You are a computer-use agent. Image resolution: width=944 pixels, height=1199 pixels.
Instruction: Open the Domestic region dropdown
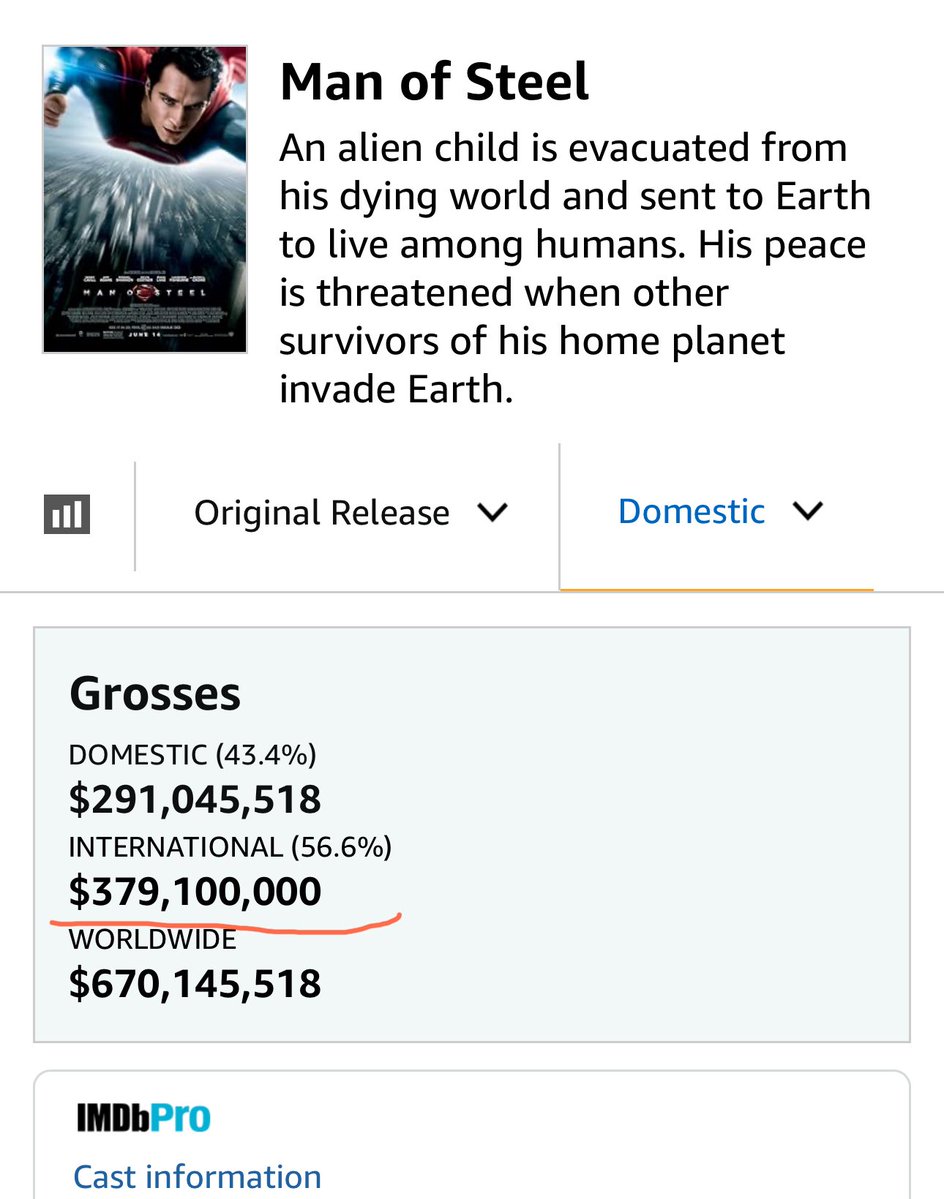pyautogui.click(x=720, y=511)
